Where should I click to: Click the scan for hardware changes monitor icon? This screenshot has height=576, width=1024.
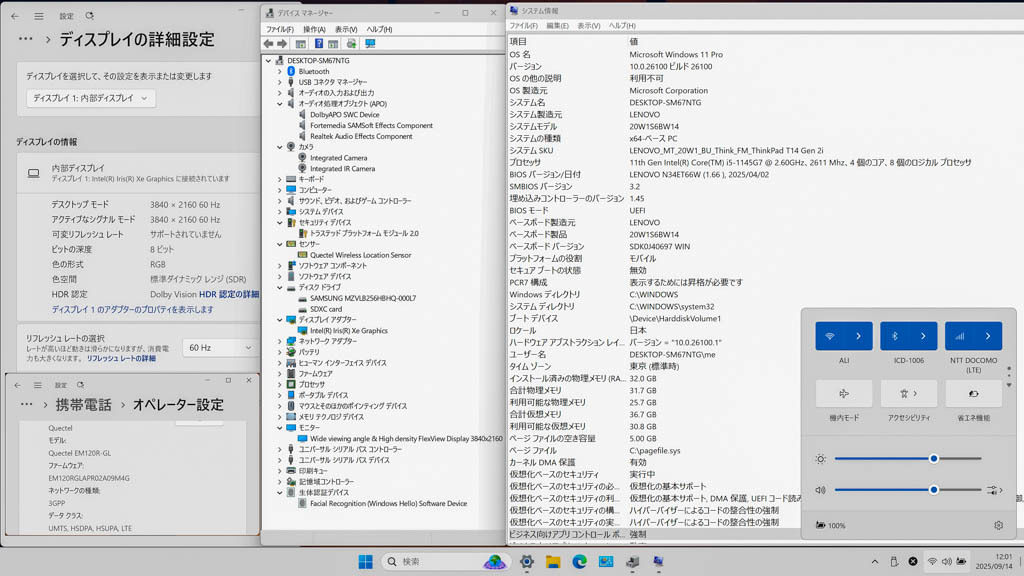click(x=370, y=44)
